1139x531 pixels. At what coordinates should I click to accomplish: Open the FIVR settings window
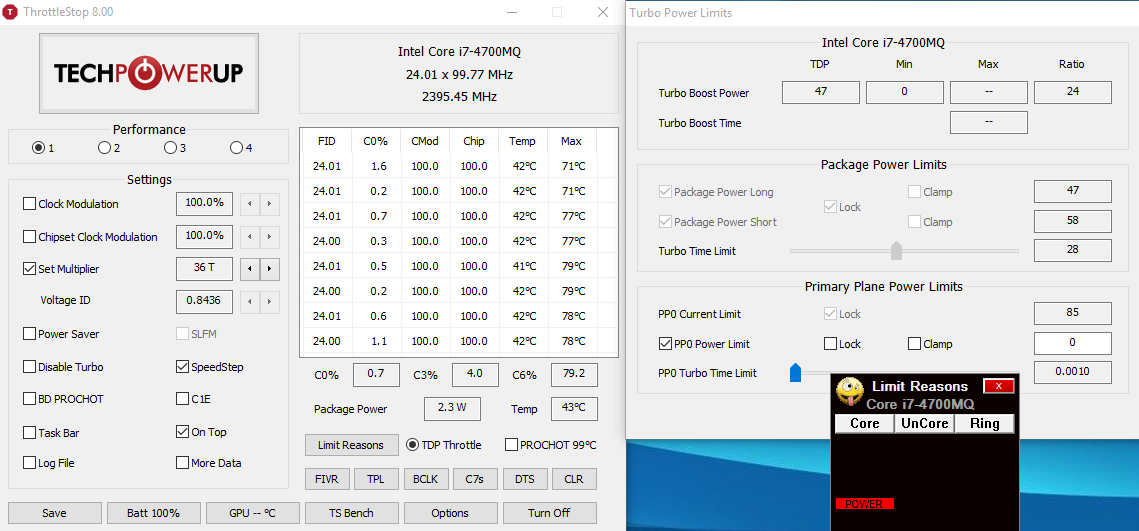(328, 479)
